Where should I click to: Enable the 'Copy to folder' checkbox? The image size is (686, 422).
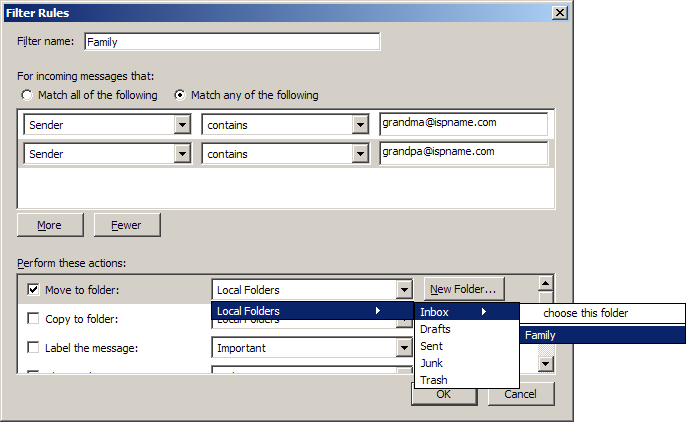(x=33, y=319)
